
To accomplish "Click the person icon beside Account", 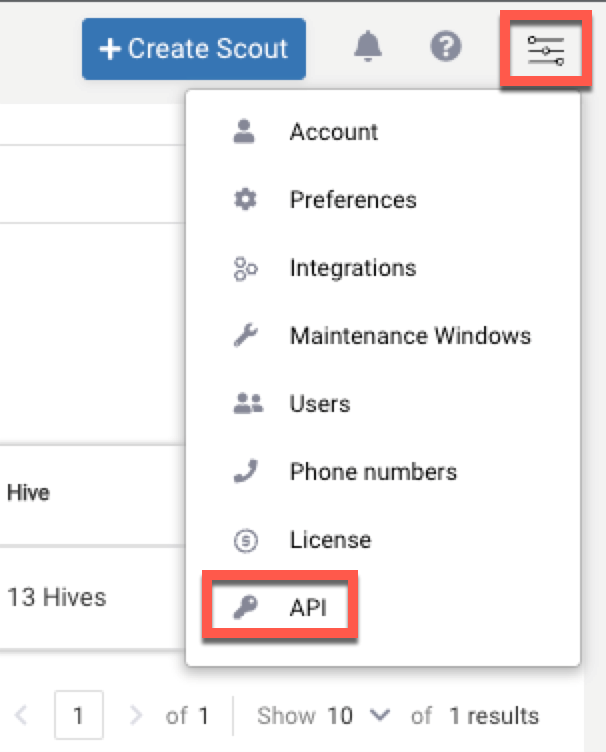I will (x=245, y=132).
